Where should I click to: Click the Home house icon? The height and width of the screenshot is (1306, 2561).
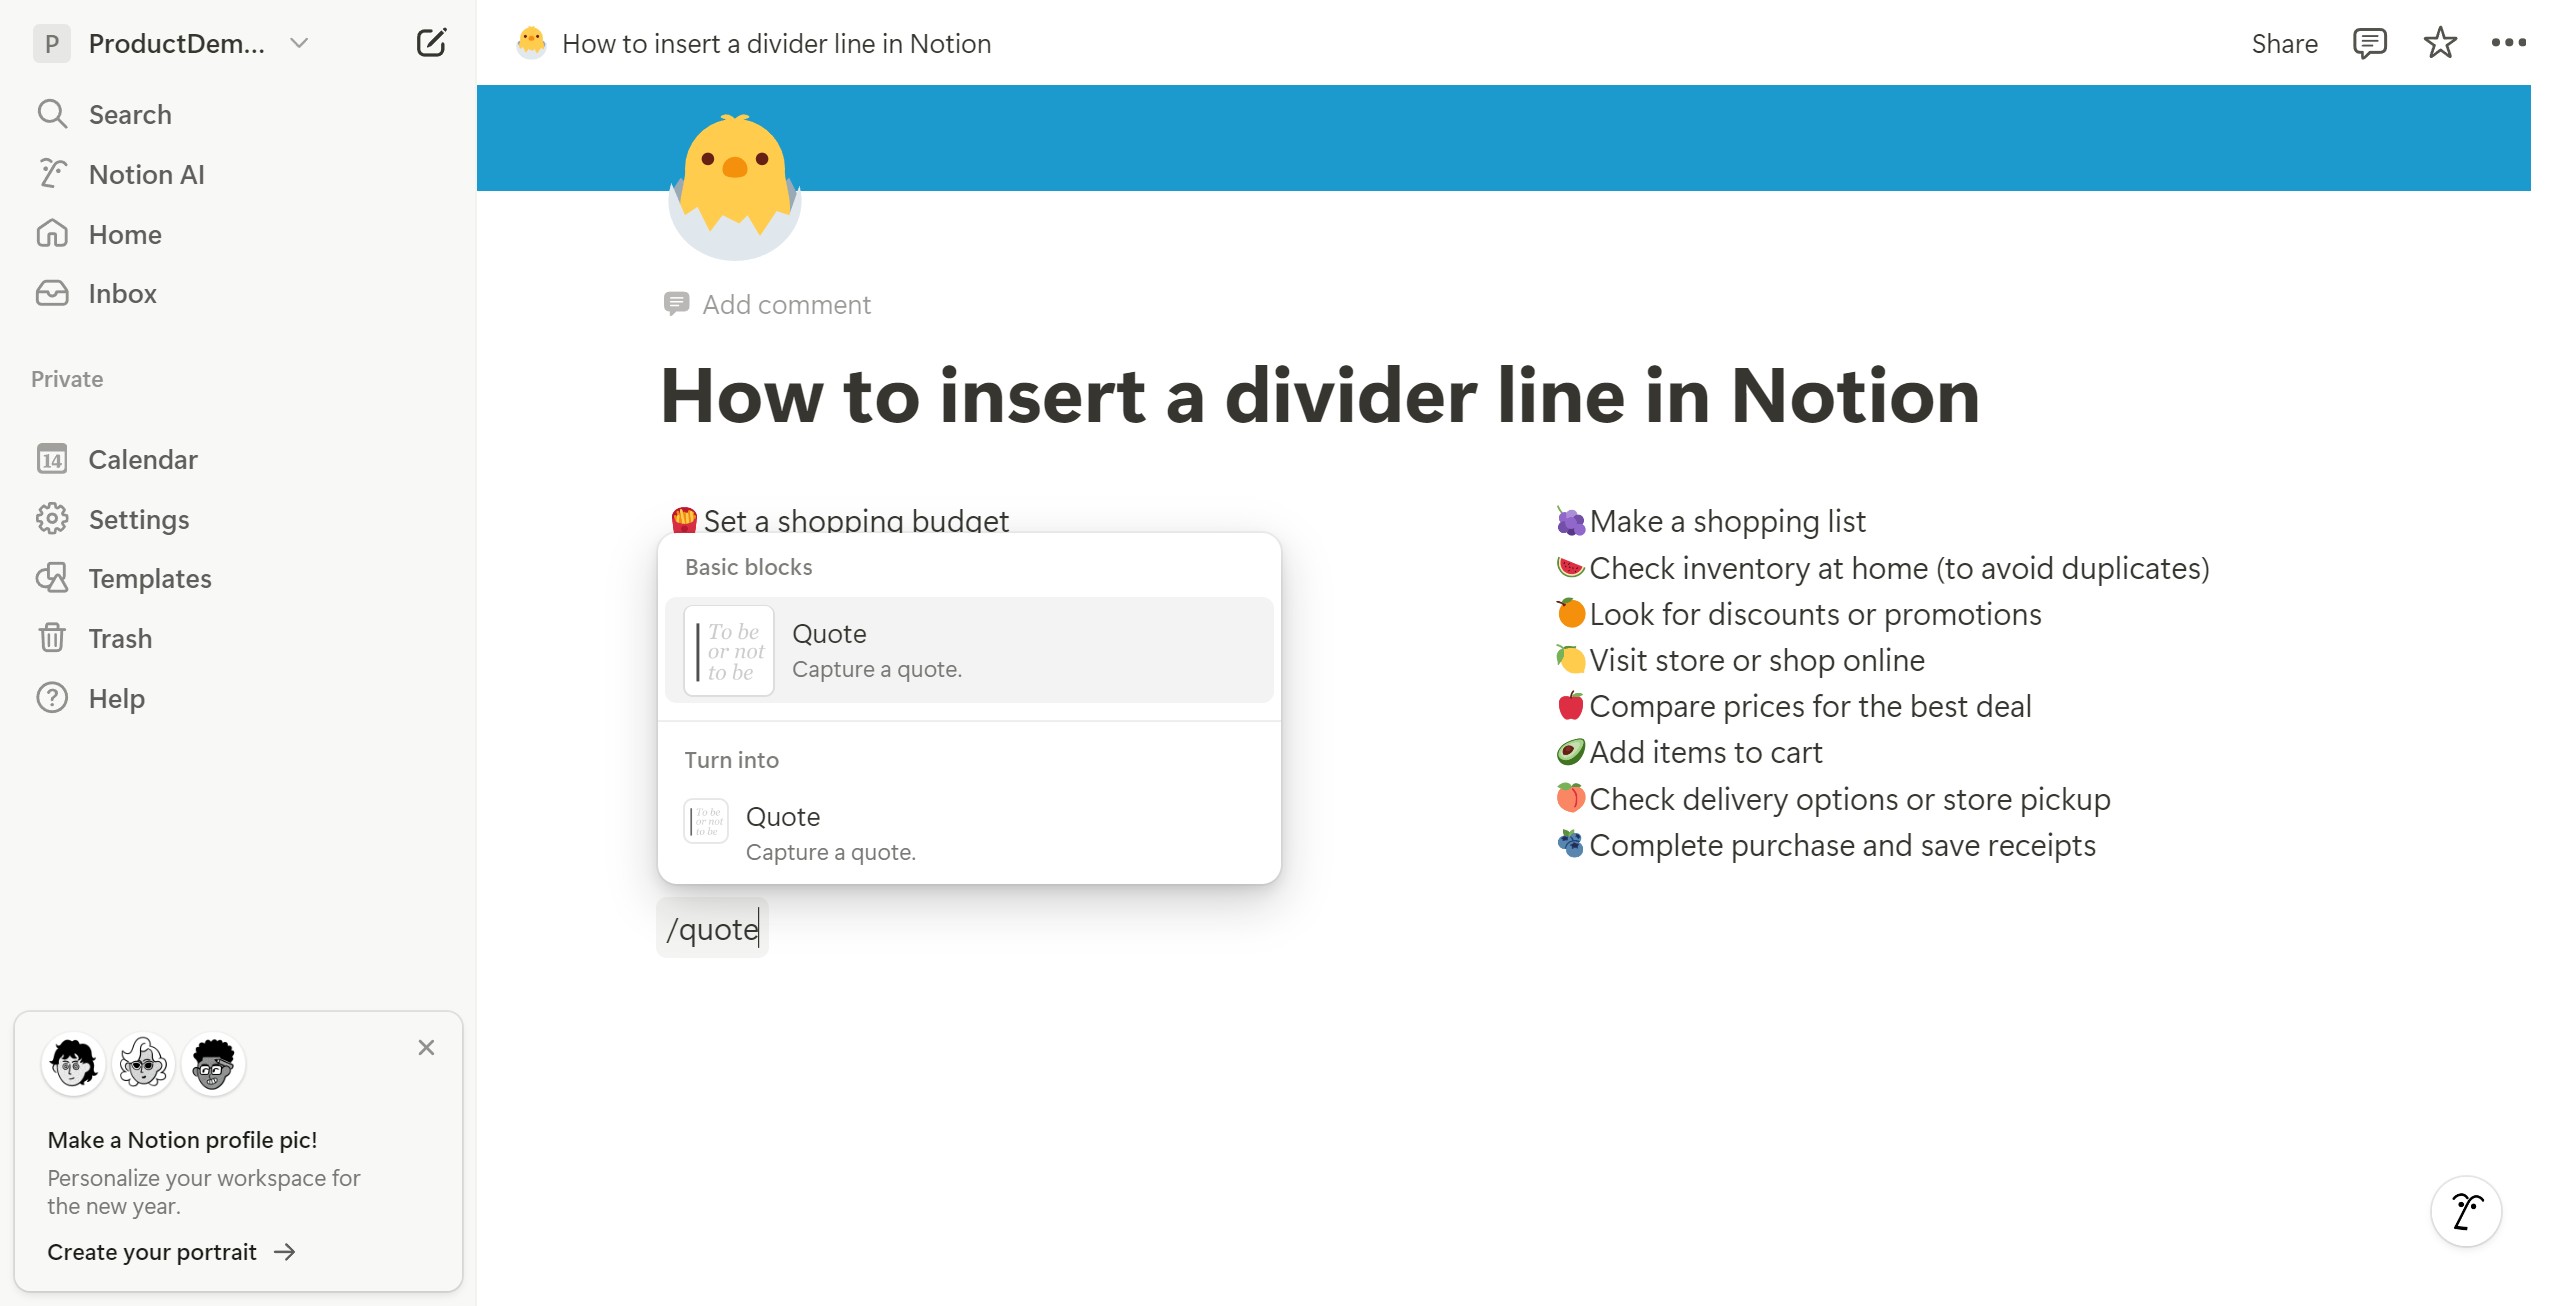pyautogui.click(x=52, y=234)
